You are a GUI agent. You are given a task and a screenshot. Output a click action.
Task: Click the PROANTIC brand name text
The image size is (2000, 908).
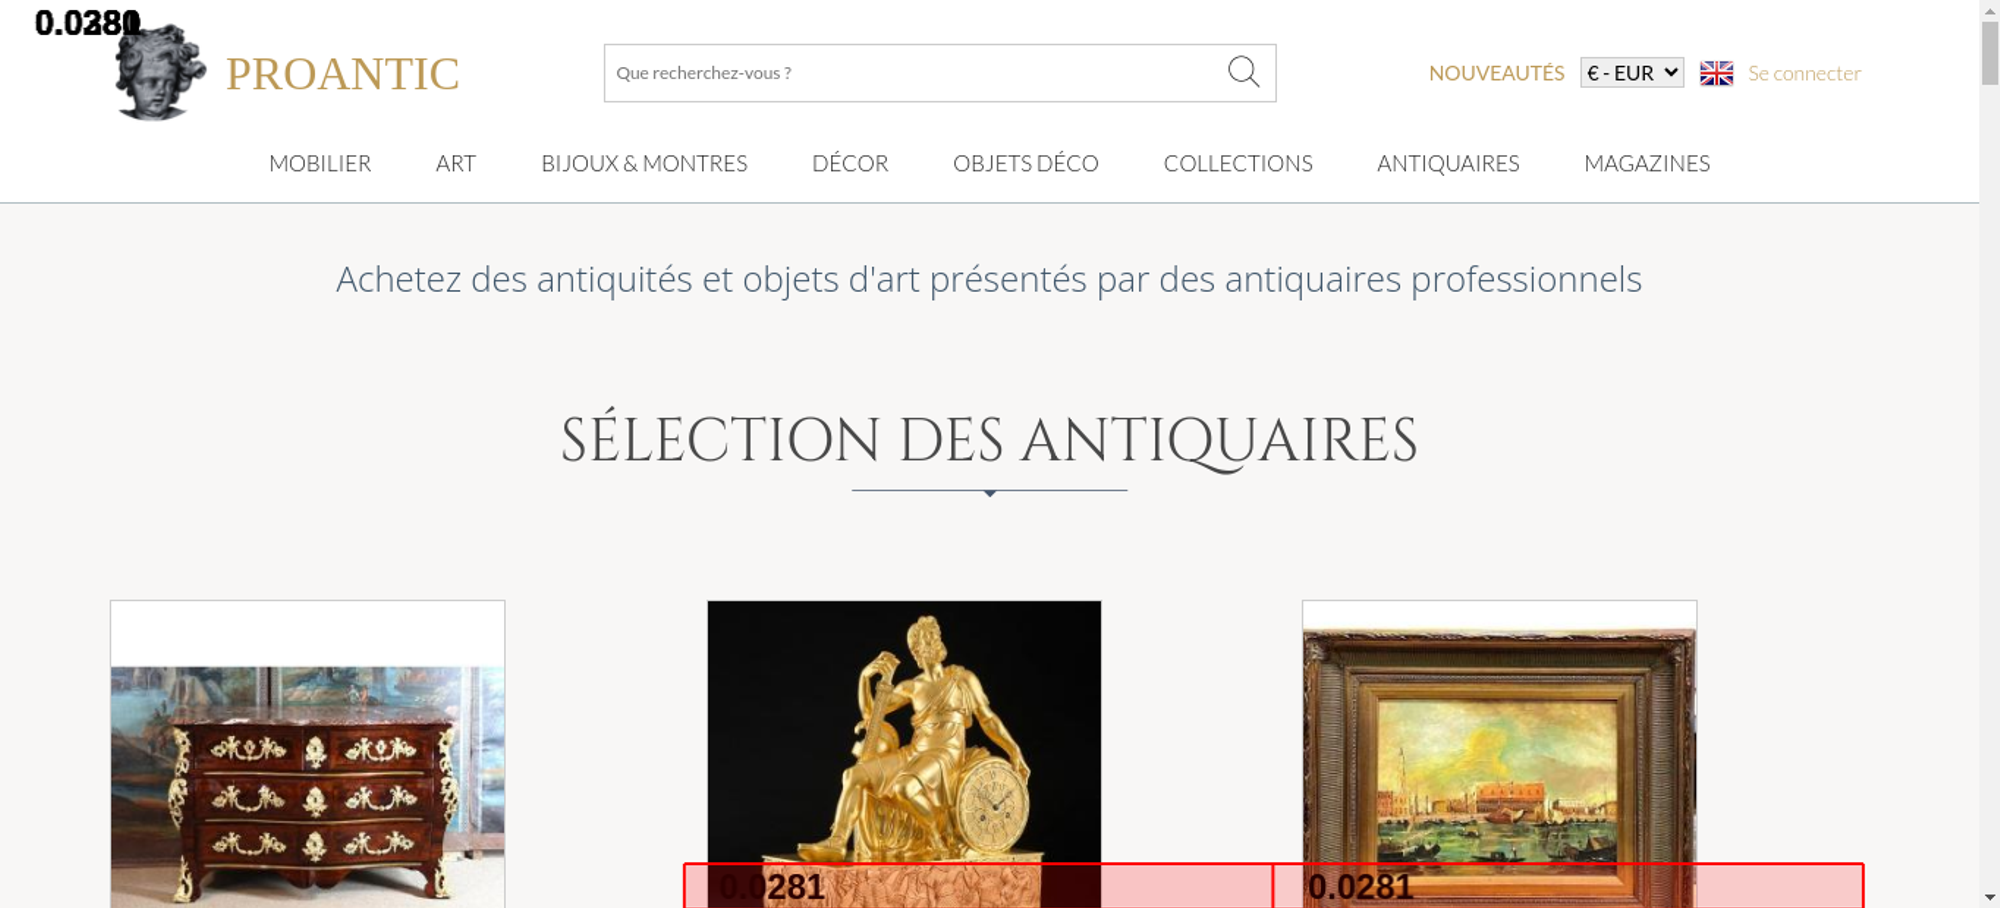[x=342, y=74]
